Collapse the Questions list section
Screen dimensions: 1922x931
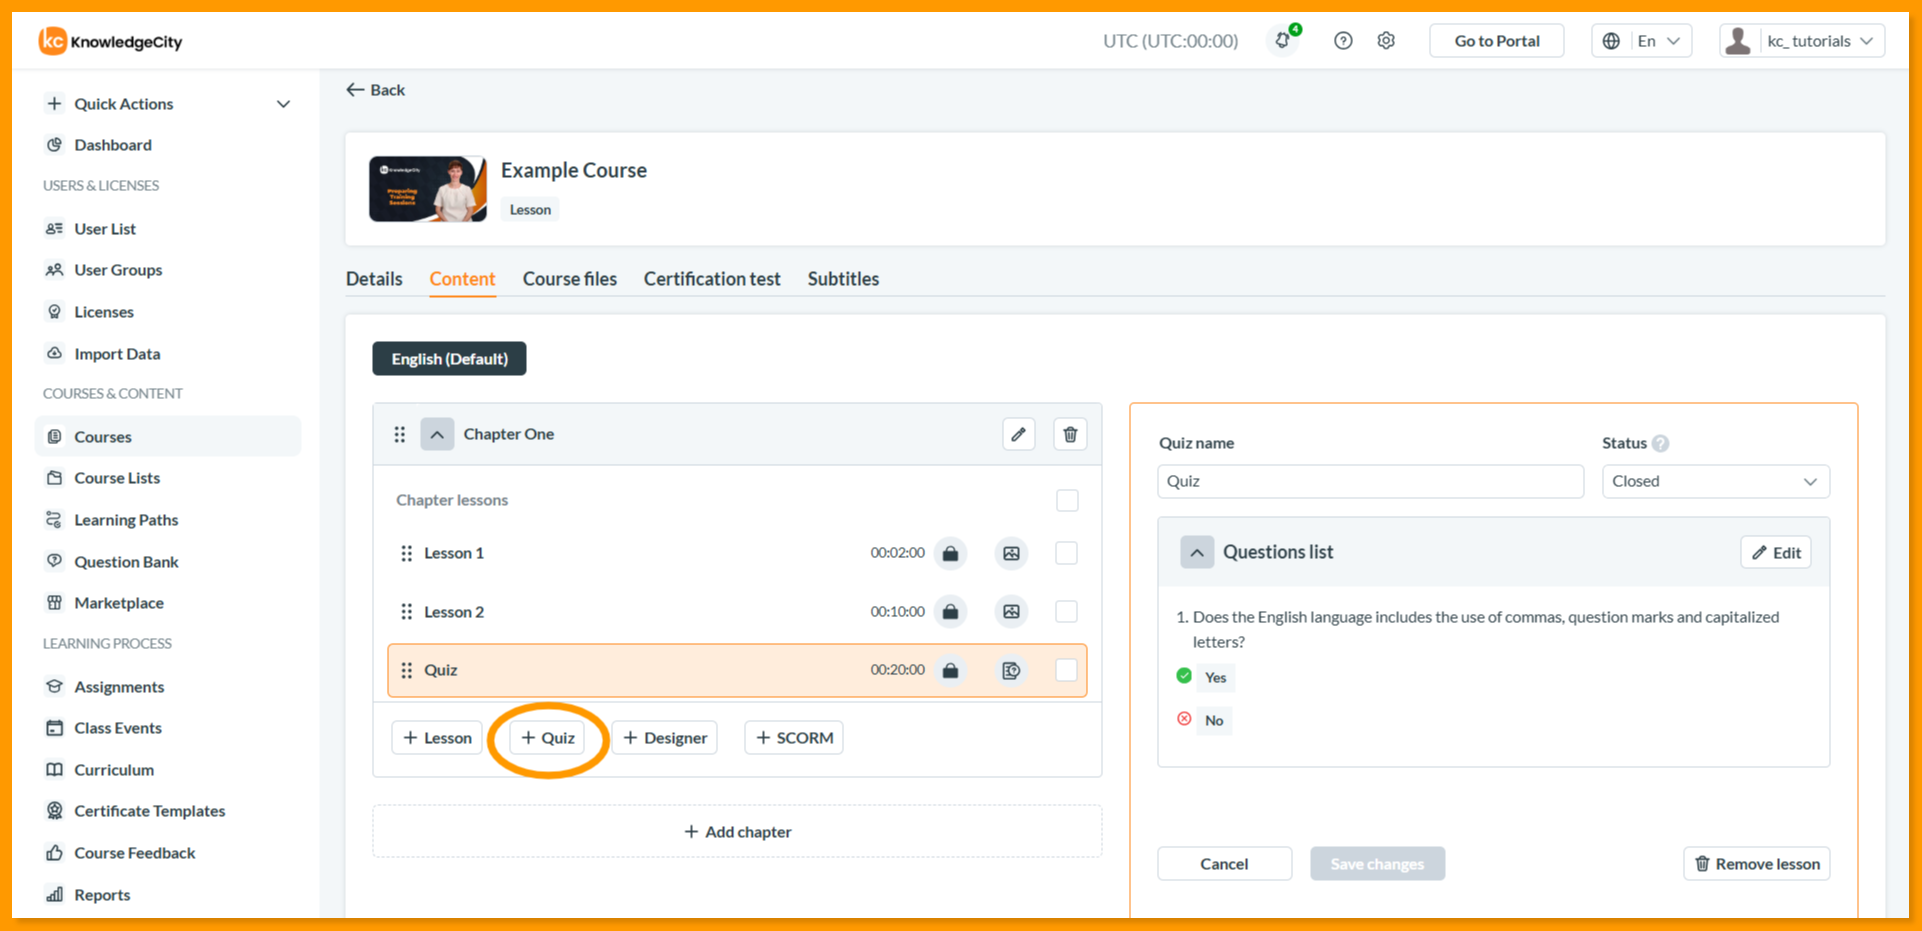click(x=1197, y=552)
